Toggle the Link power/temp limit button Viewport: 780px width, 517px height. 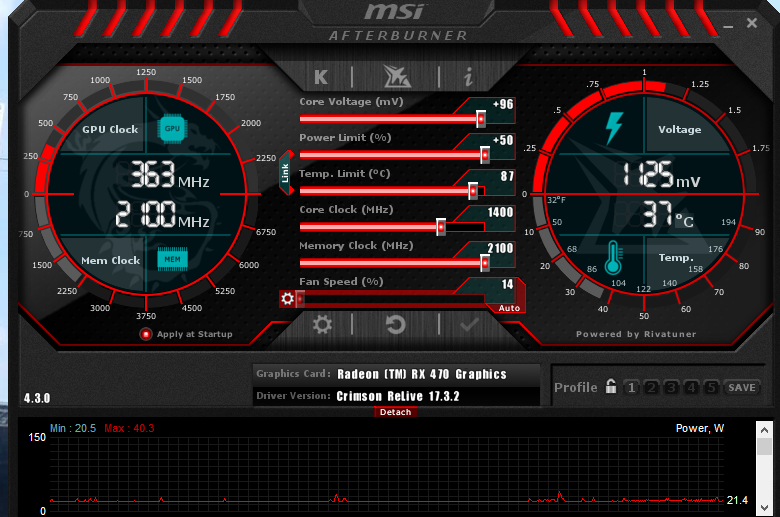pos(286,173)
